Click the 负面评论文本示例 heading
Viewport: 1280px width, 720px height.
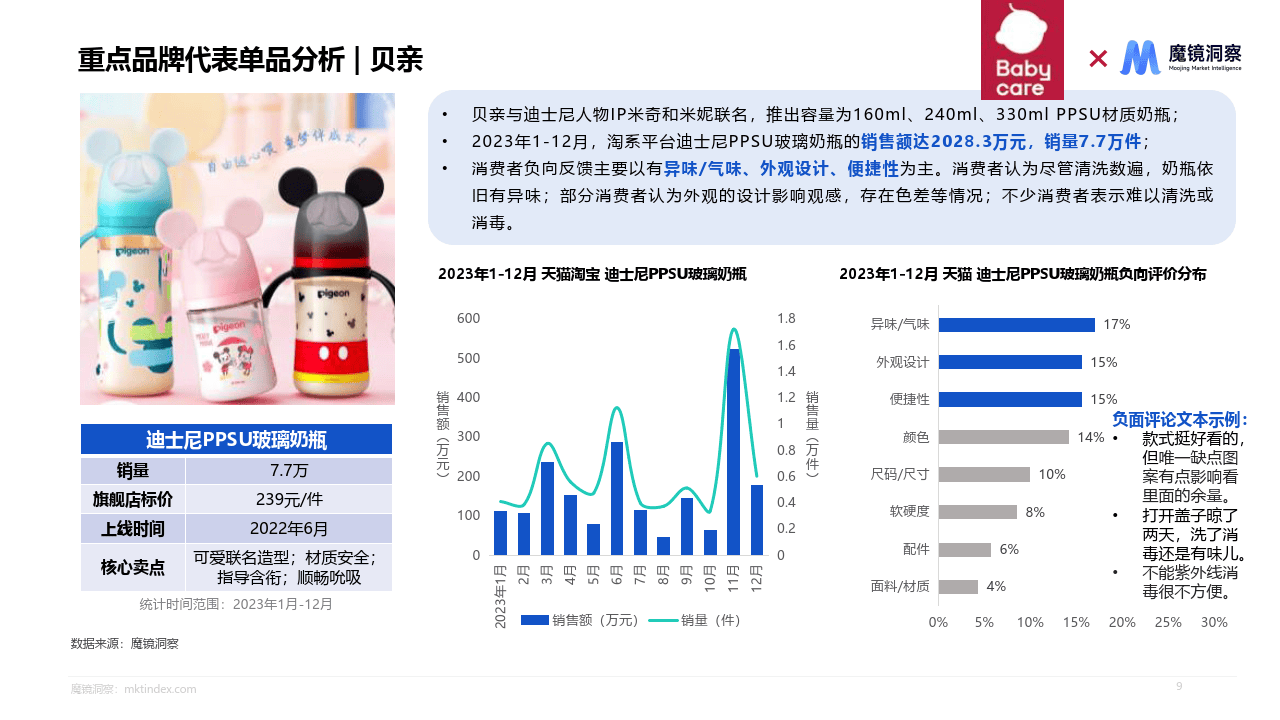1180,419
